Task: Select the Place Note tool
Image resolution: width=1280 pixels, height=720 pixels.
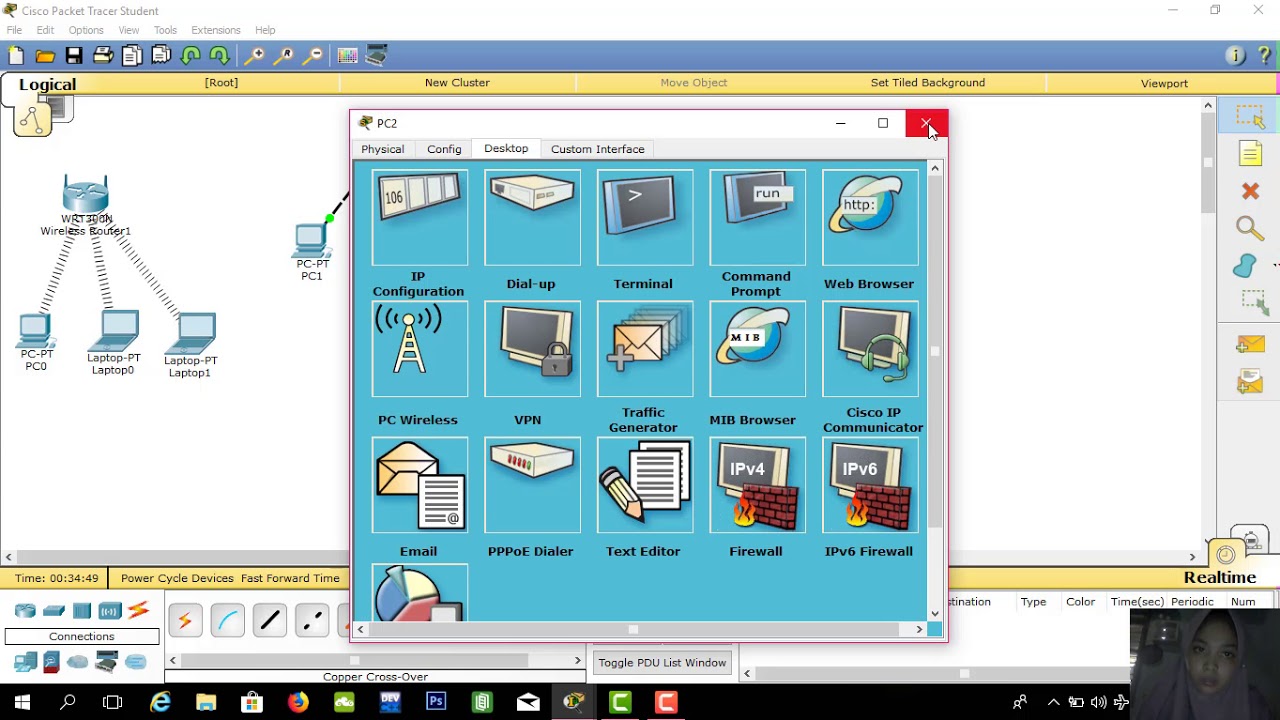Action: [x=1250, y=153]
